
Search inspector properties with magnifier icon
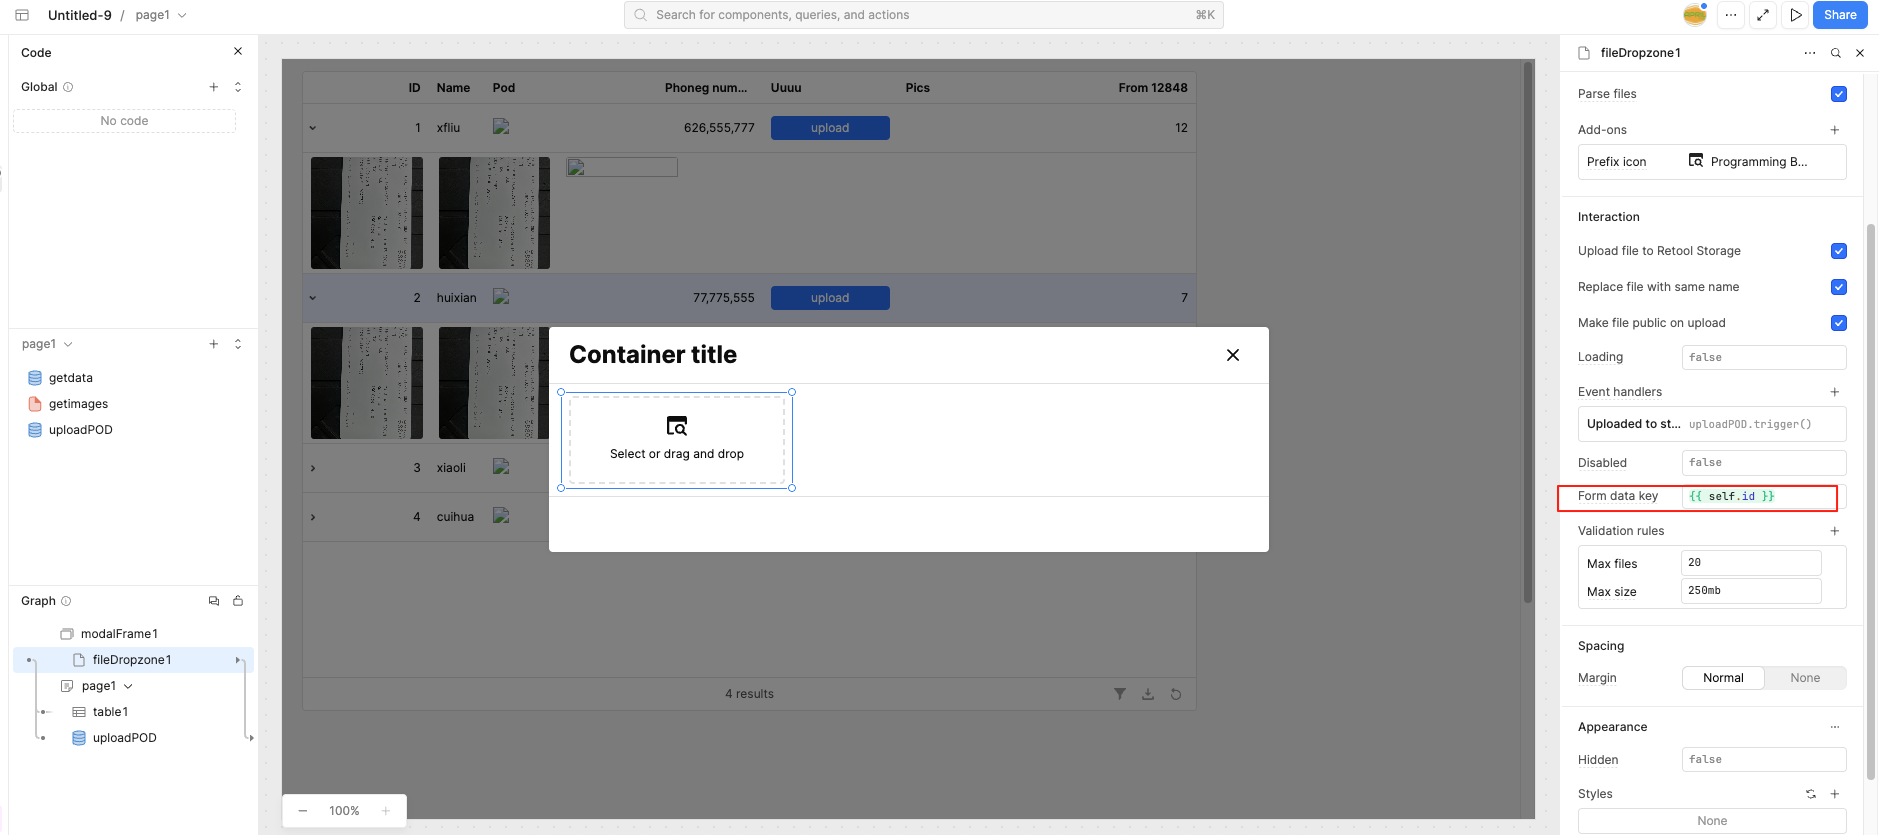click(1836, 53)
